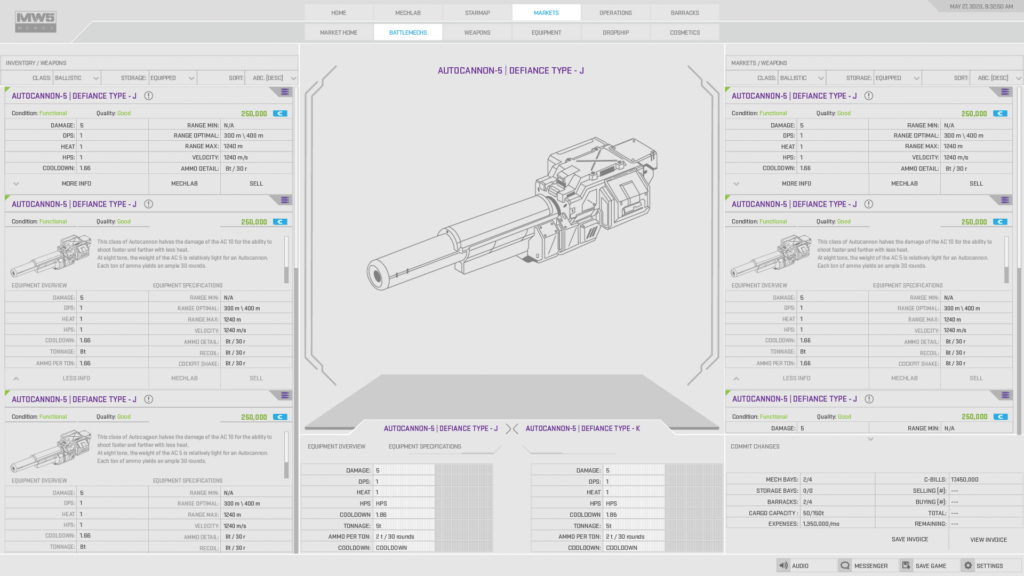Viewport: 1024px width, 576px height.
Task: Click the info icon on first market Autocannon-5
Action: pos(867,96)
